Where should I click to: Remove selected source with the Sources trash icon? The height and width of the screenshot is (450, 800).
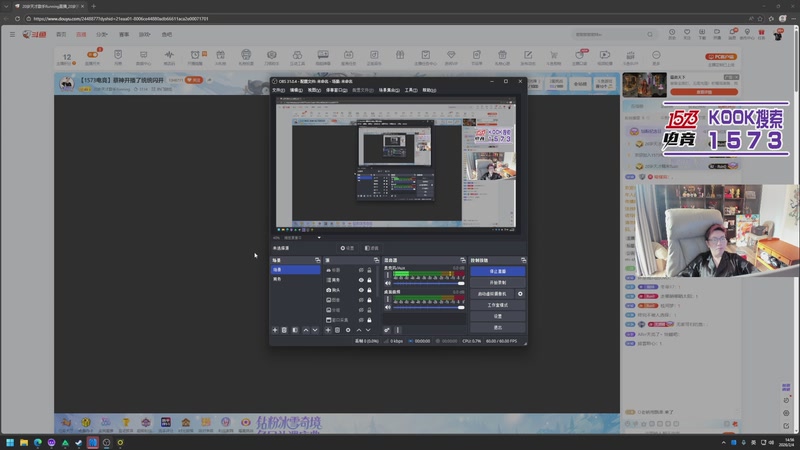(337, 330)
